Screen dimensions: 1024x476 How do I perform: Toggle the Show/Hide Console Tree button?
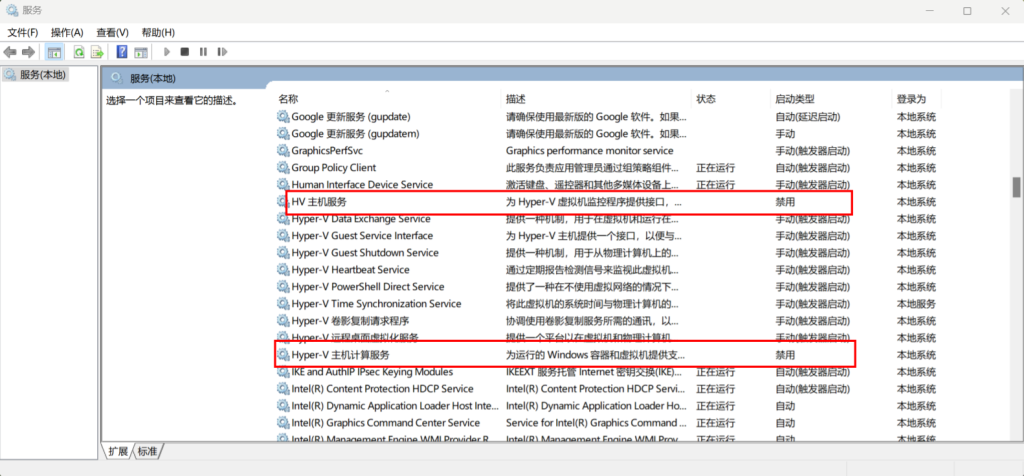(54, 52)
